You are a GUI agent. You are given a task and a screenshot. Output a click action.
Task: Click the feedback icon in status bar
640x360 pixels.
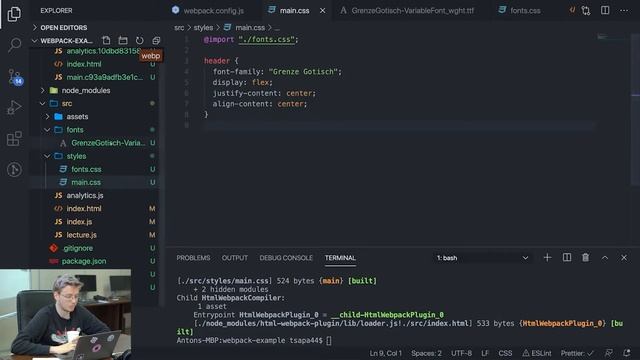(x=609, y=353)
